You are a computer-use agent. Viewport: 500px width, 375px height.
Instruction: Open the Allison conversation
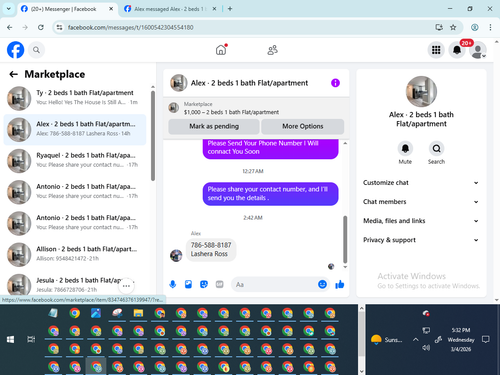tap(75, 254)
